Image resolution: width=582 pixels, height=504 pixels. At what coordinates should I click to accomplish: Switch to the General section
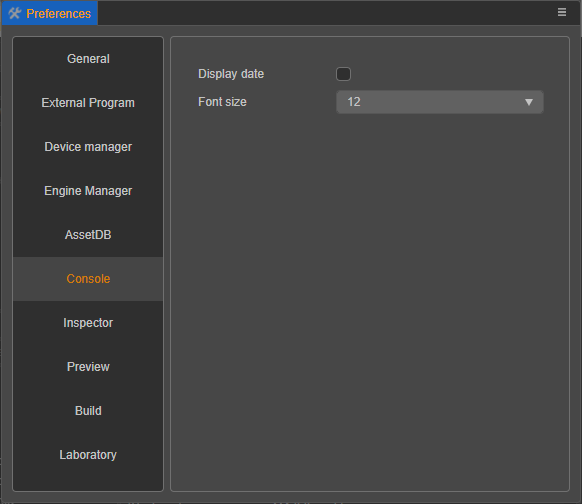[x=88, y=59]
